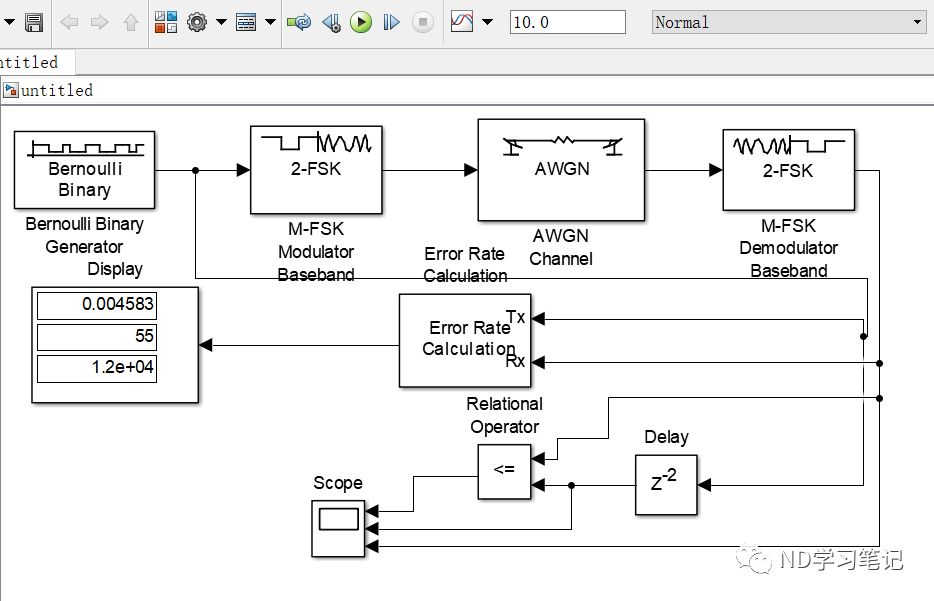Select the Bernoulli Binary Generator block

[85, 170]
